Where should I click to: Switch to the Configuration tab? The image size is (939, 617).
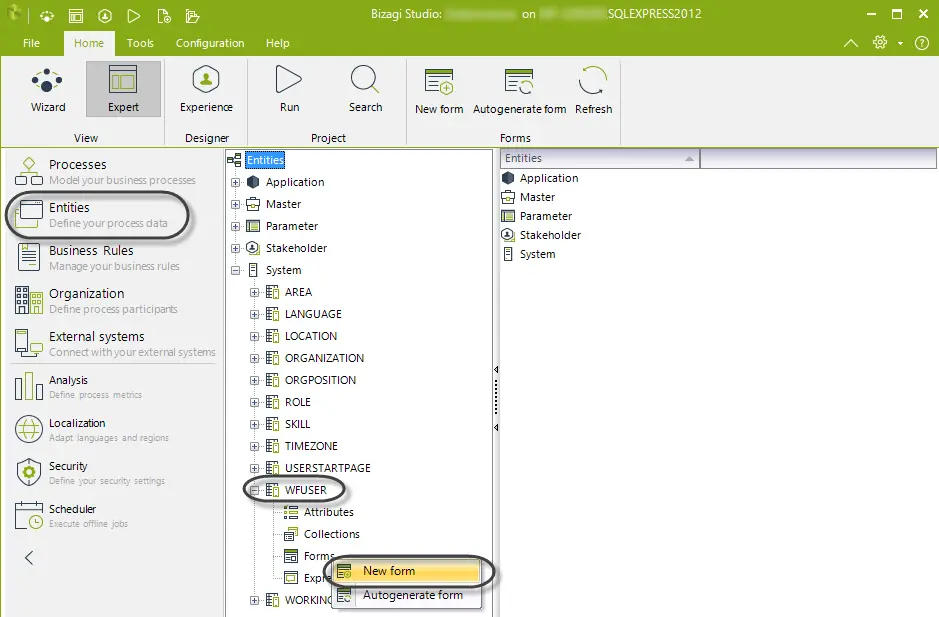210,43
